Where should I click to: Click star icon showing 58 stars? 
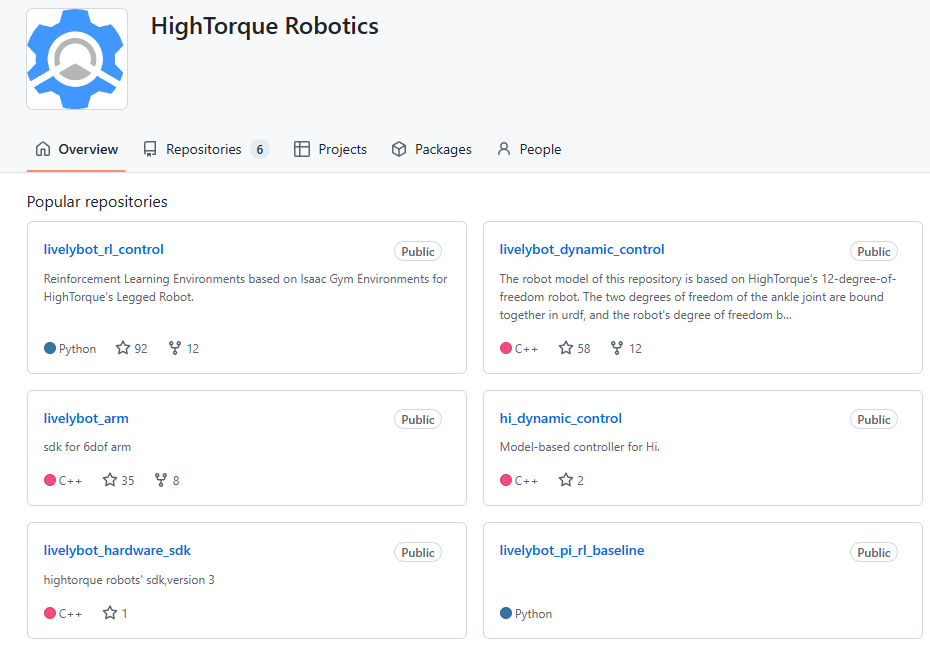point(566,348)
